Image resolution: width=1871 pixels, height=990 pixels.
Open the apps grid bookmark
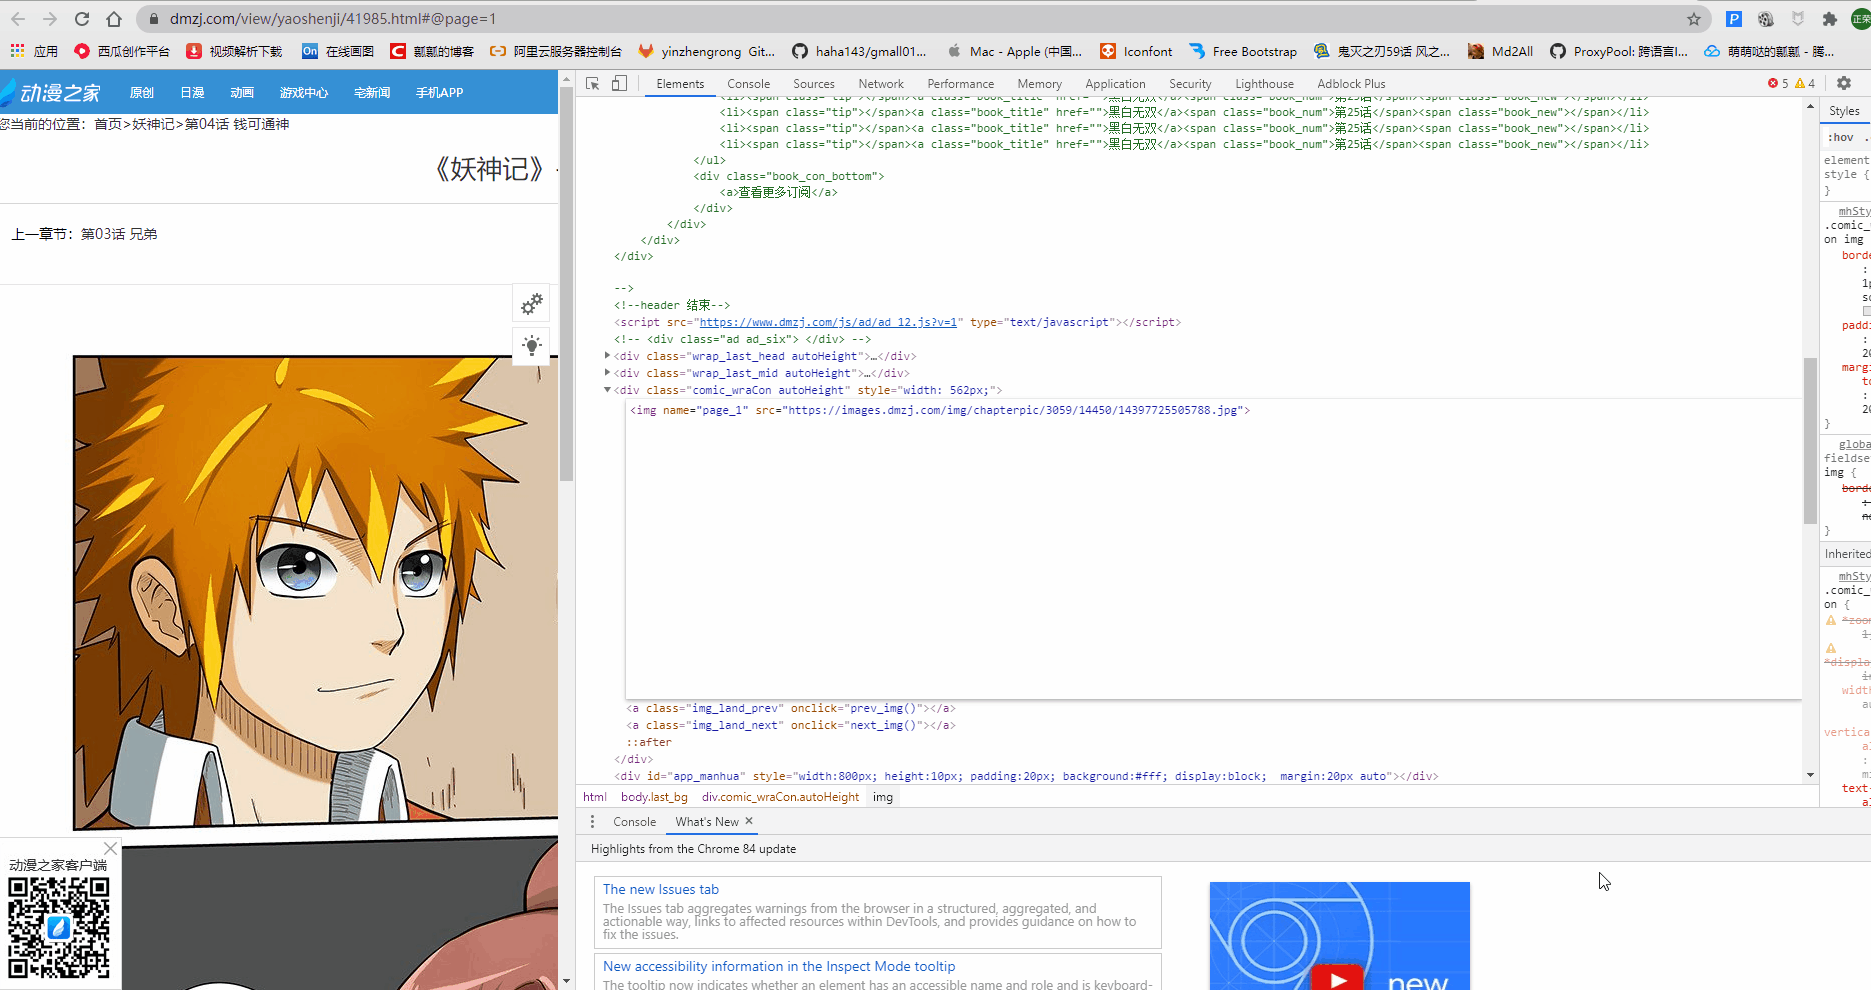coord(34,51)
